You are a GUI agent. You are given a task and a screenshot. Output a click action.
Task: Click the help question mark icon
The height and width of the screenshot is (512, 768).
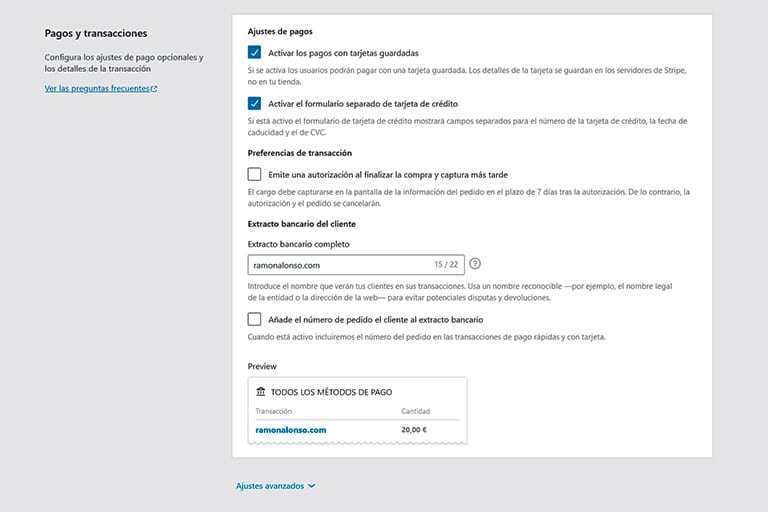tap(475, 264)
